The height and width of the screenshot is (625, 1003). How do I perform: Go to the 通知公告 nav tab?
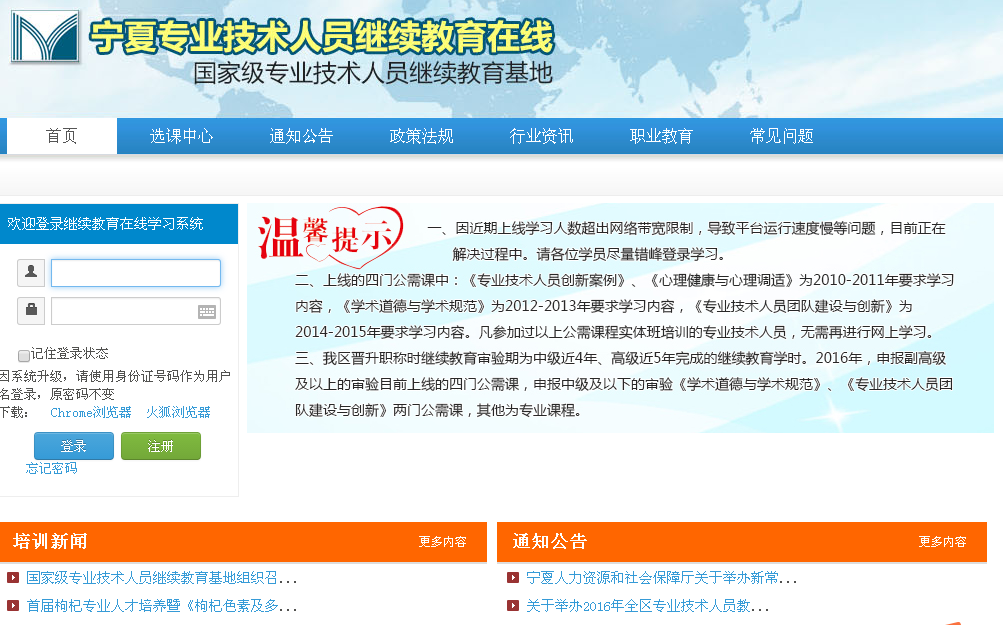(301, 136)
